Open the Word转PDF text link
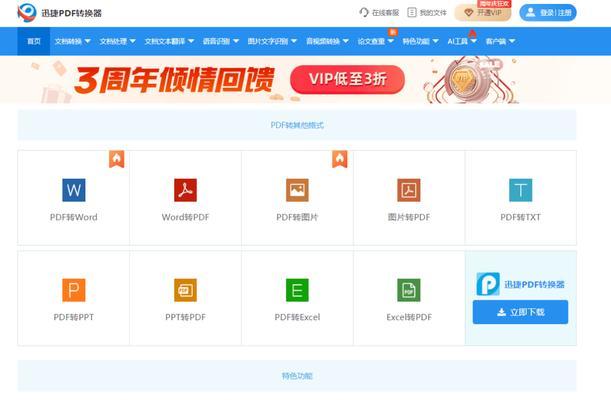 185,217
